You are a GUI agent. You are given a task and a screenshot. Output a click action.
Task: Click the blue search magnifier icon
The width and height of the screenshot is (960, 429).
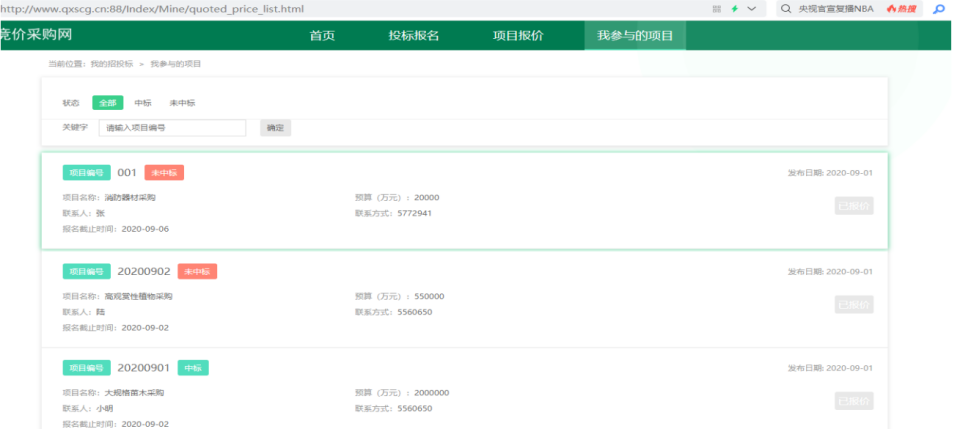pyautogui.click(x=939, y=9)
